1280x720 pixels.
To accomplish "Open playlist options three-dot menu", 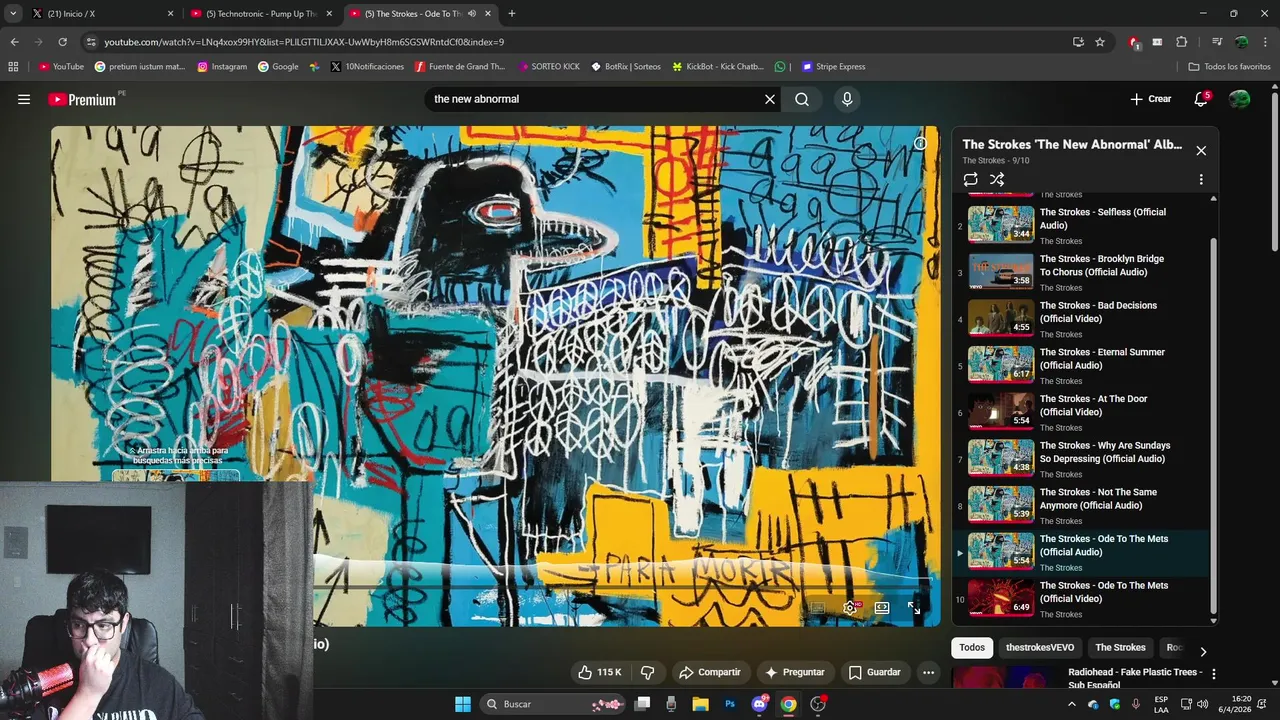I will (1201, 180).
